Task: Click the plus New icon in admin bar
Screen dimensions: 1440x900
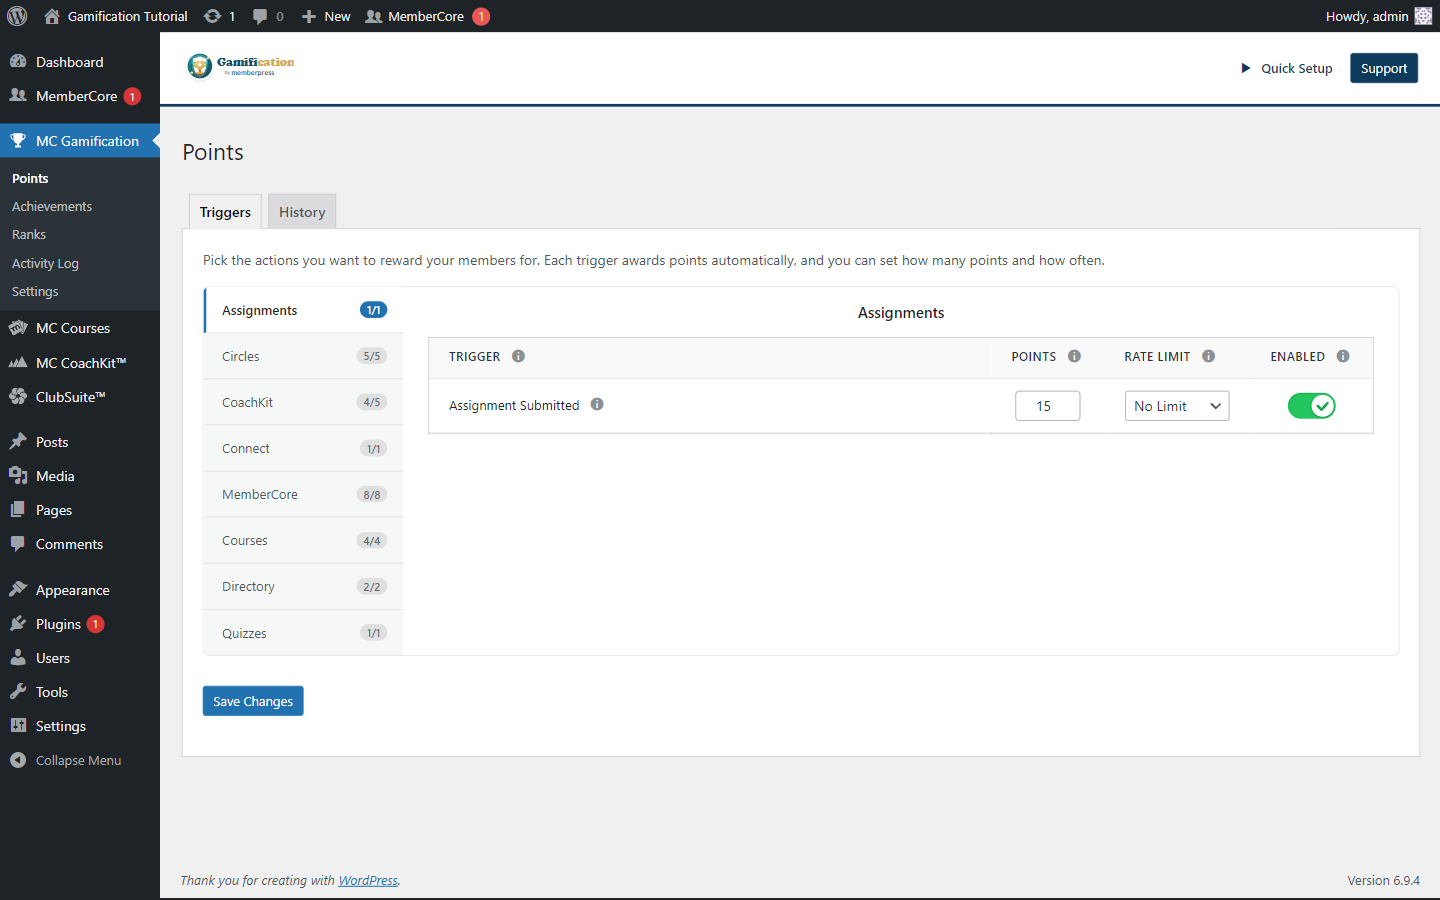Action: click(309, 16)
